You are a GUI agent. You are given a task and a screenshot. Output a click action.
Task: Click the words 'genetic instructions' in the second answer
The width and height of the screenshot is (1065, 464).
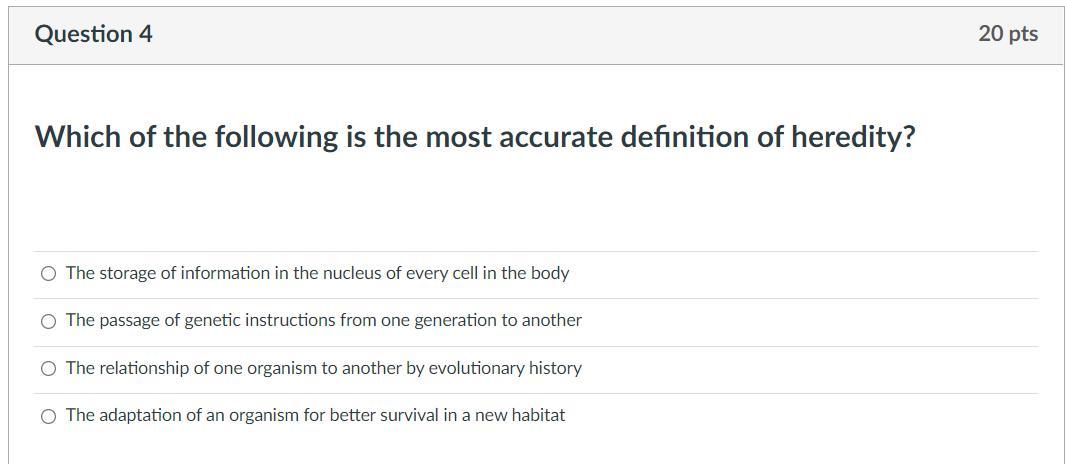point(265,320)
